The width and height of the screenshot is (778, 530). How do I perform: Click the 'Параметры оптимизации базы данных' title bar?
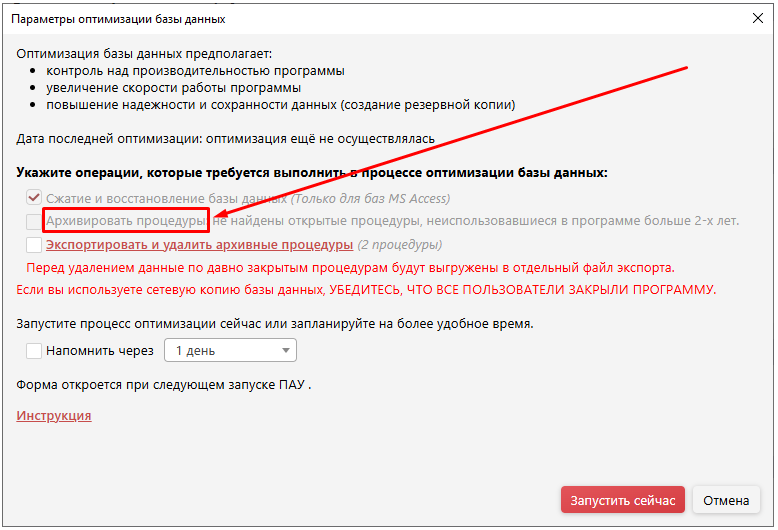300,18
